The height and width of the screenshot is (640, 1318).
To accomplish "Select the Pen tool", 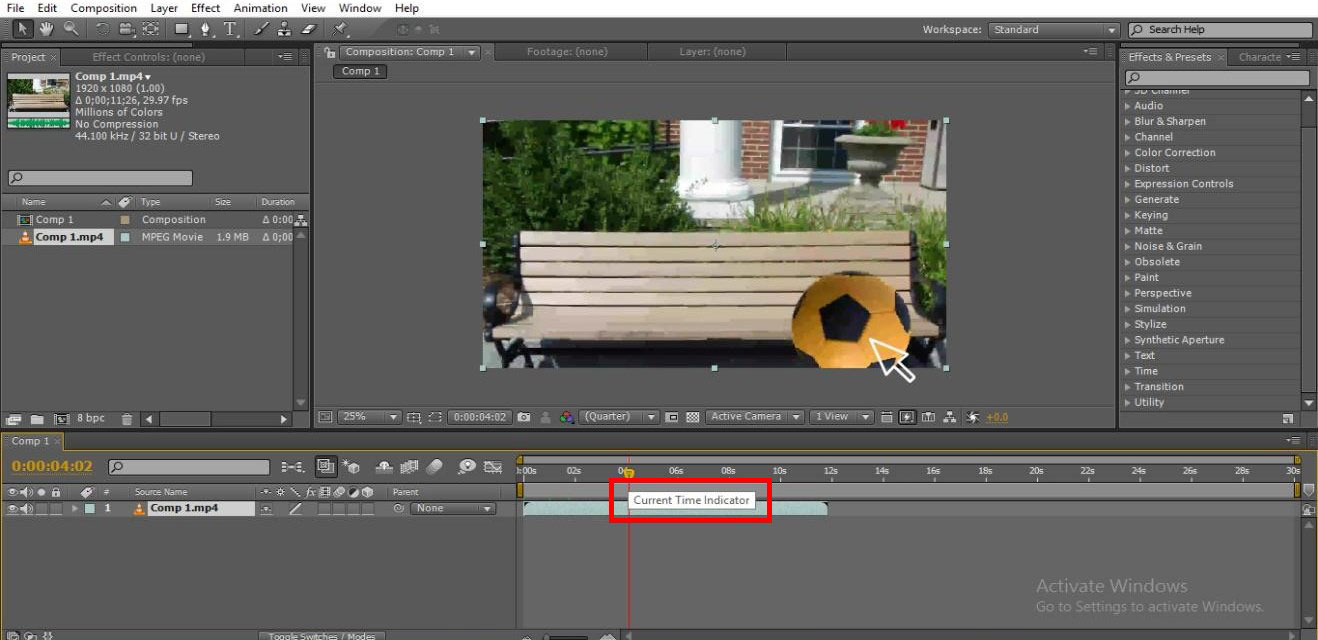I will (205, 29).
